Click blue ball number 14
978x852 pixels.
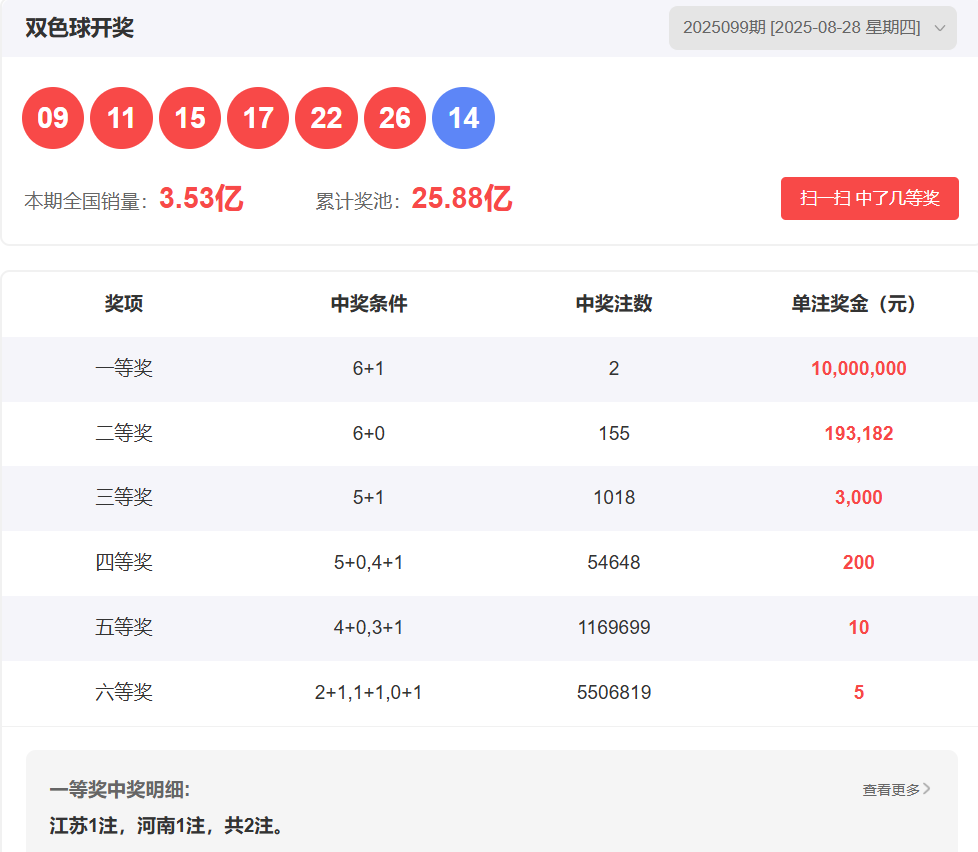click(x=463, y=118)
